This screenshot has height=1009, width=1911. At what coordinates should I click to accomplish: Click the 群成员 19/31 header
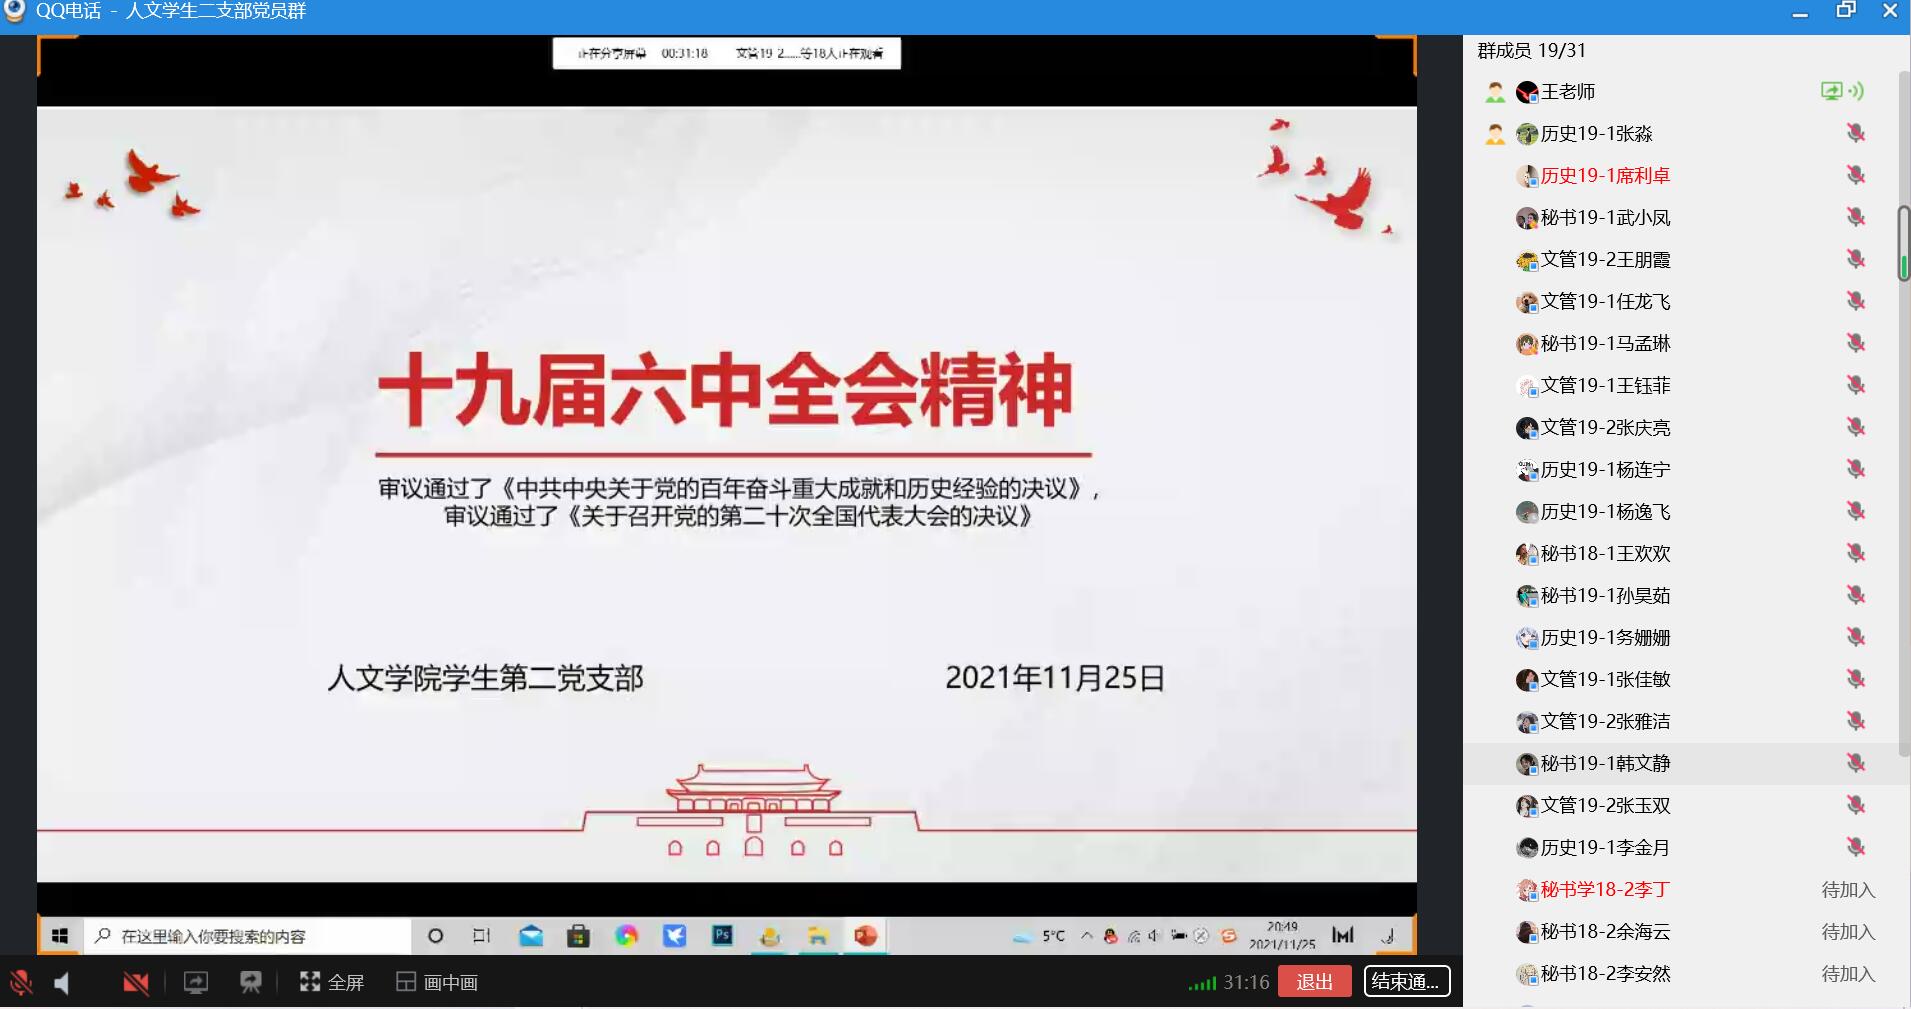tap(1531, 51)
